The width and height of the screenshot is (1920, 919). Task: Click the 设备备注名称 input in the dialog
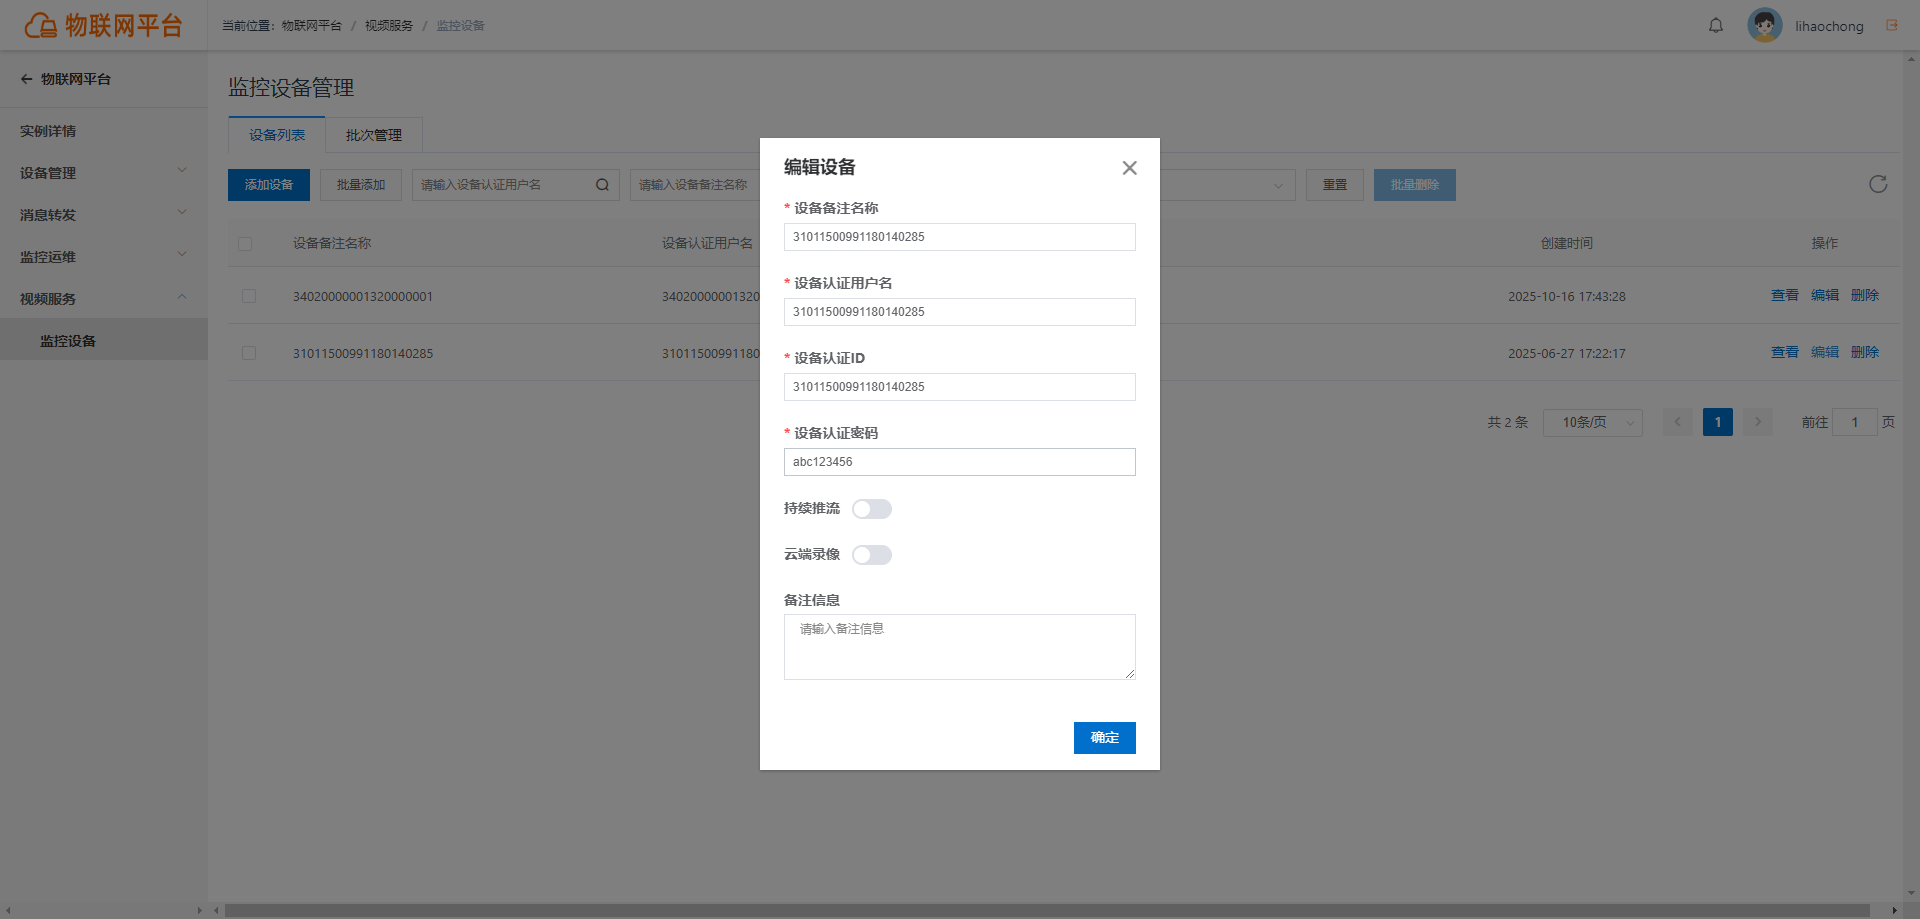pyautogui.click(x=960, y=237)
